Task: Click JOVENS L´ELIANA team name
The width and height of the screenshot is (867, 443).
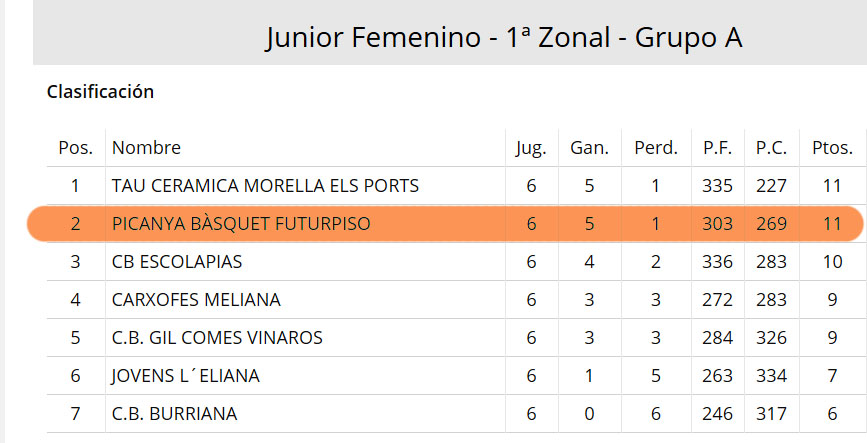Action: tap(185, 376)
